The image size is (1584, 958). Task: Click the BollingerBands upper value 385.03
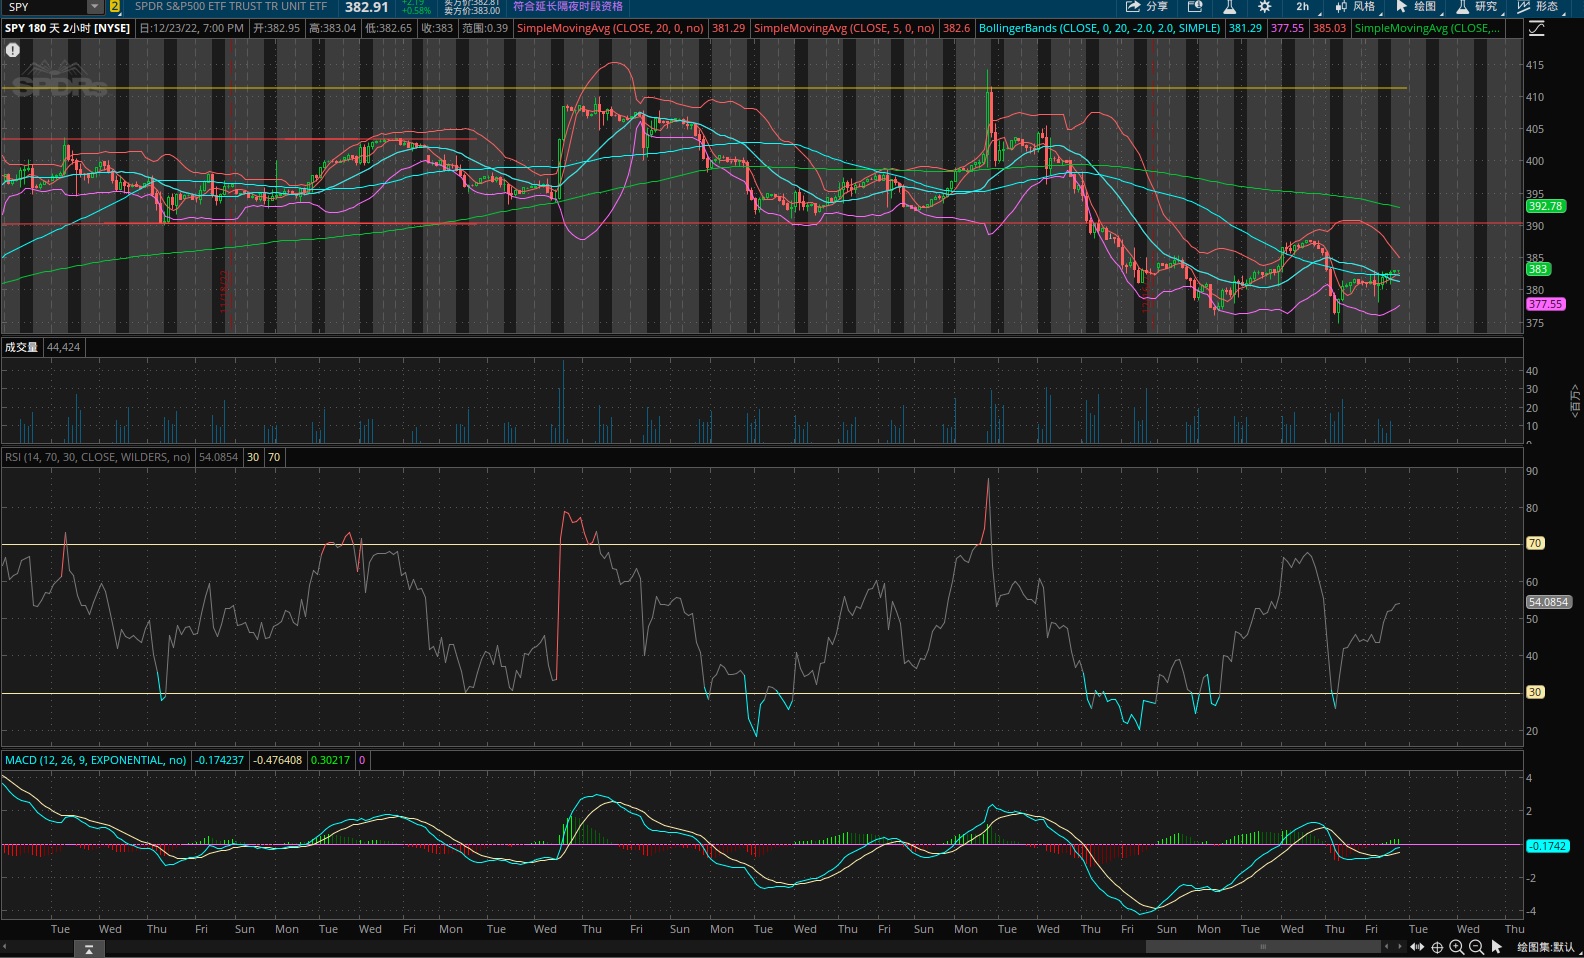click(x=1329, y=28)
